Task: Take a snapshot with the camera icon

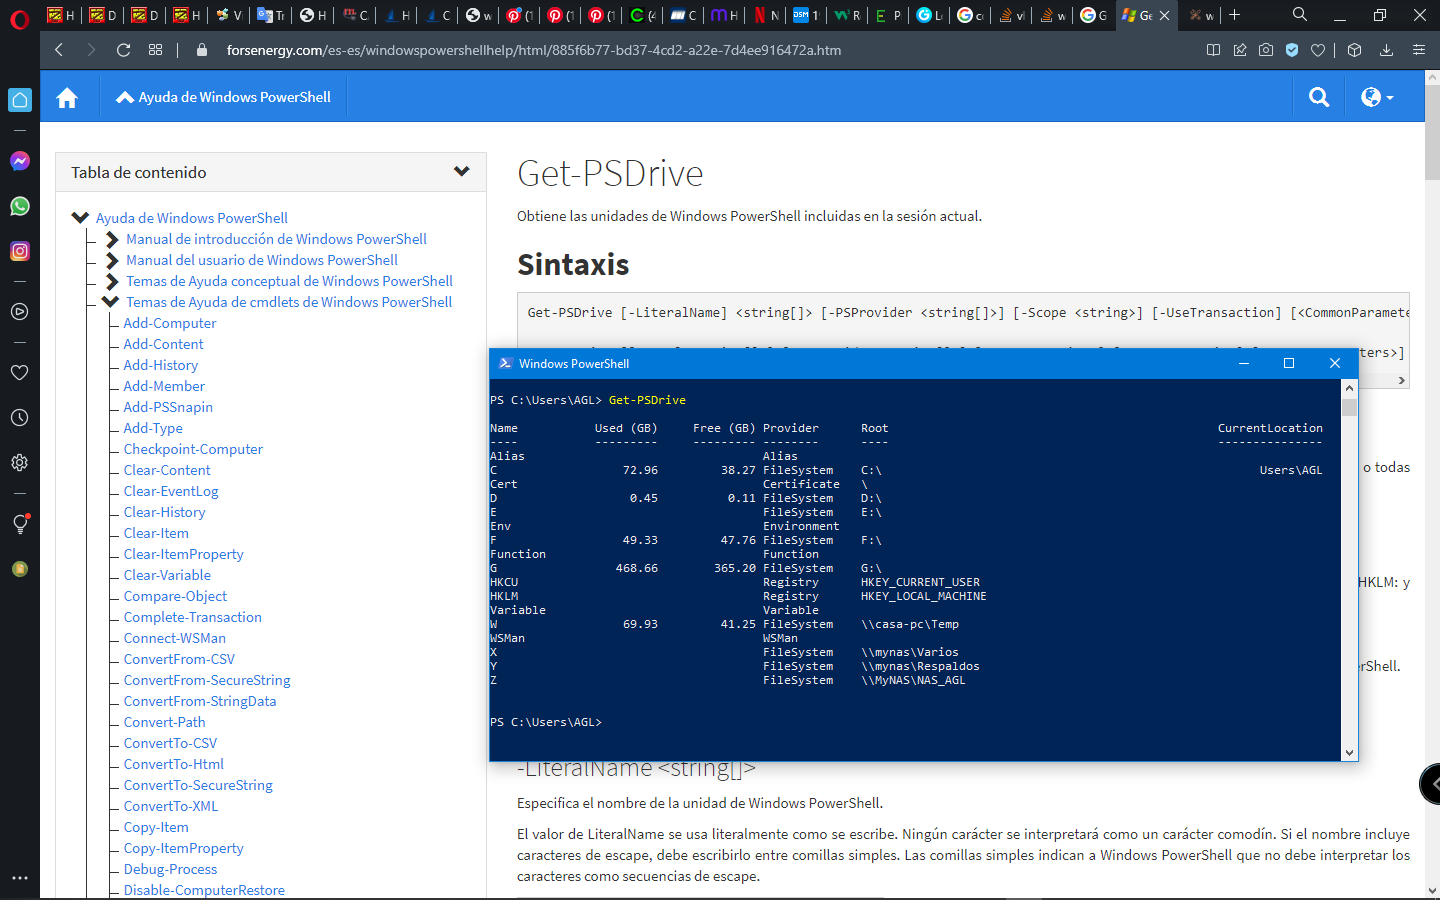Action: point(1266,50)
